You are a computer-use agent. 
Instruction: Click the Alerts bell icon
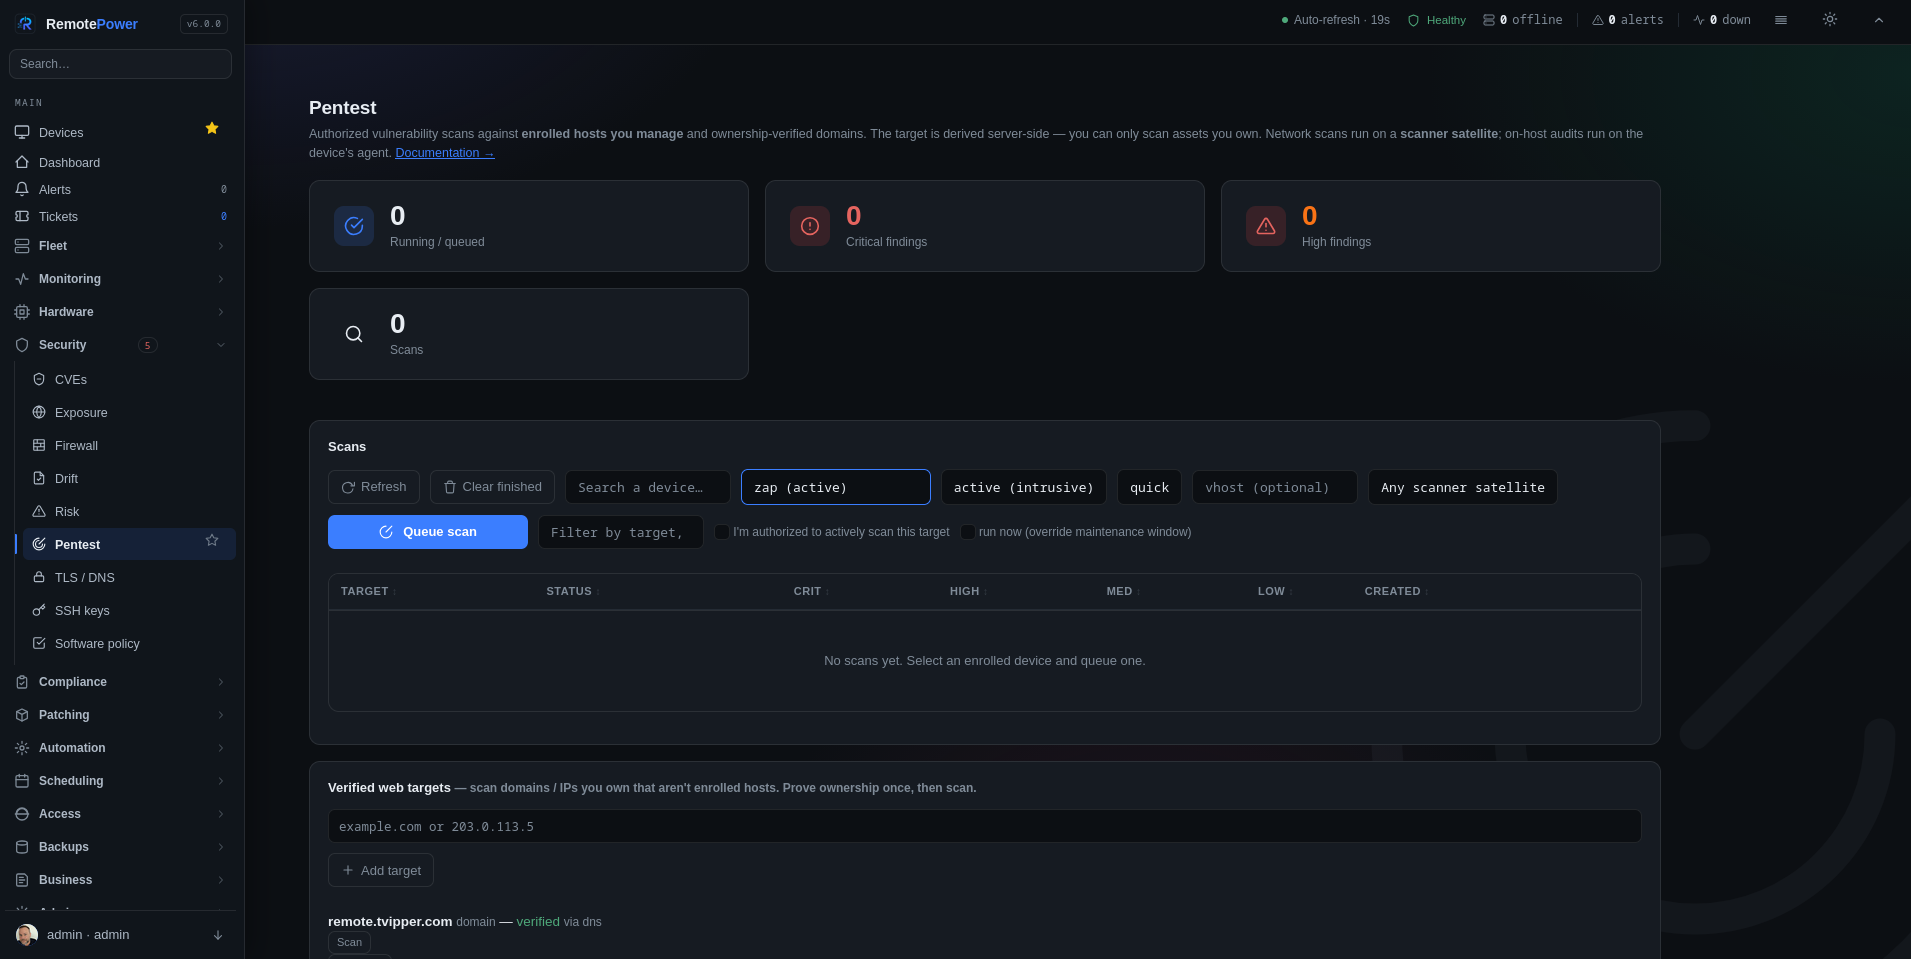click(22, 189)
